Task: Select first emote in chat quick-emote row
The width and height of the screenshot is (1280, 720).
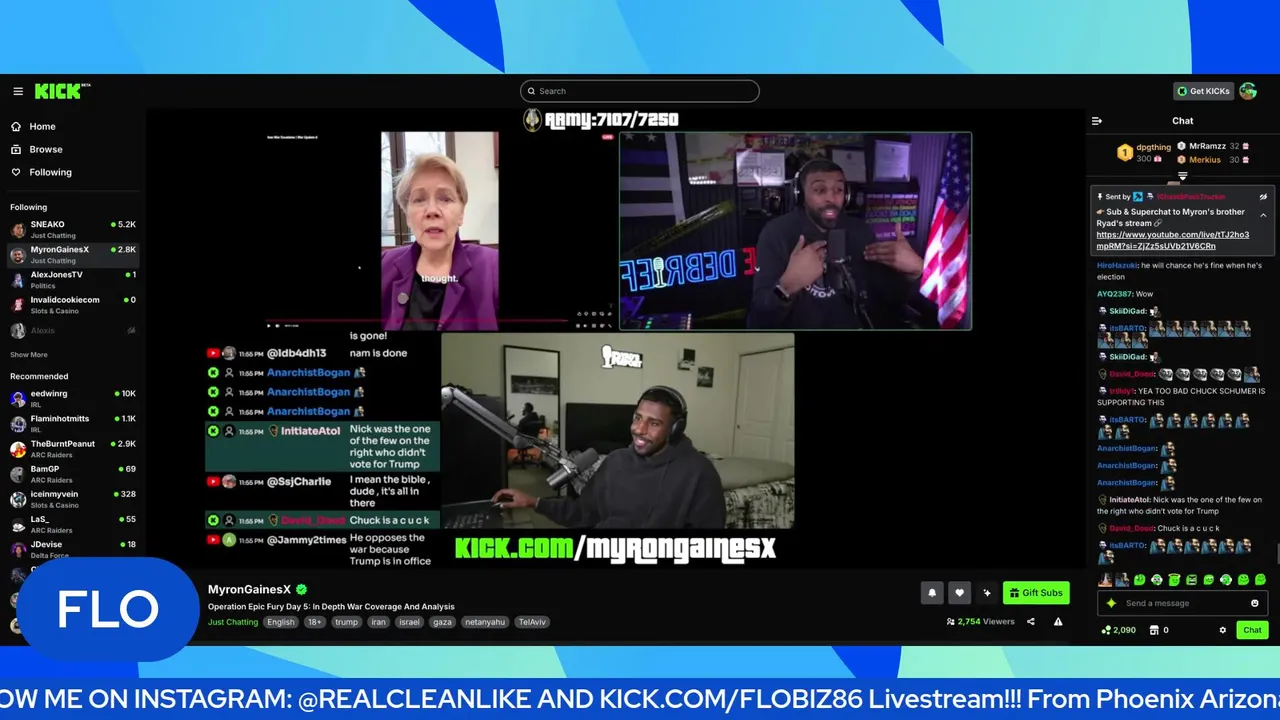Action: 1105,580
